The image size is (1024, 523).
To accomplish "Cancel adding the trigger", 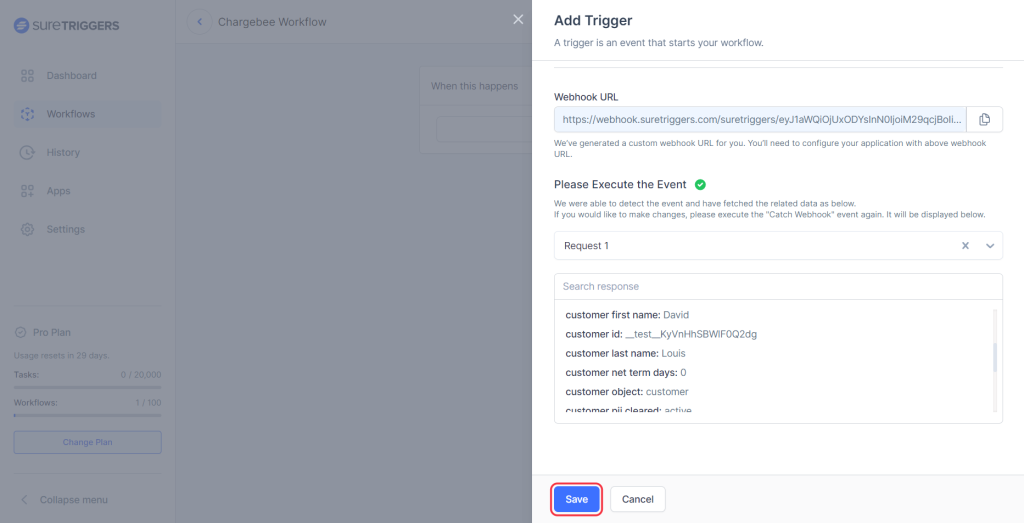I will click(x=637, y=499).
